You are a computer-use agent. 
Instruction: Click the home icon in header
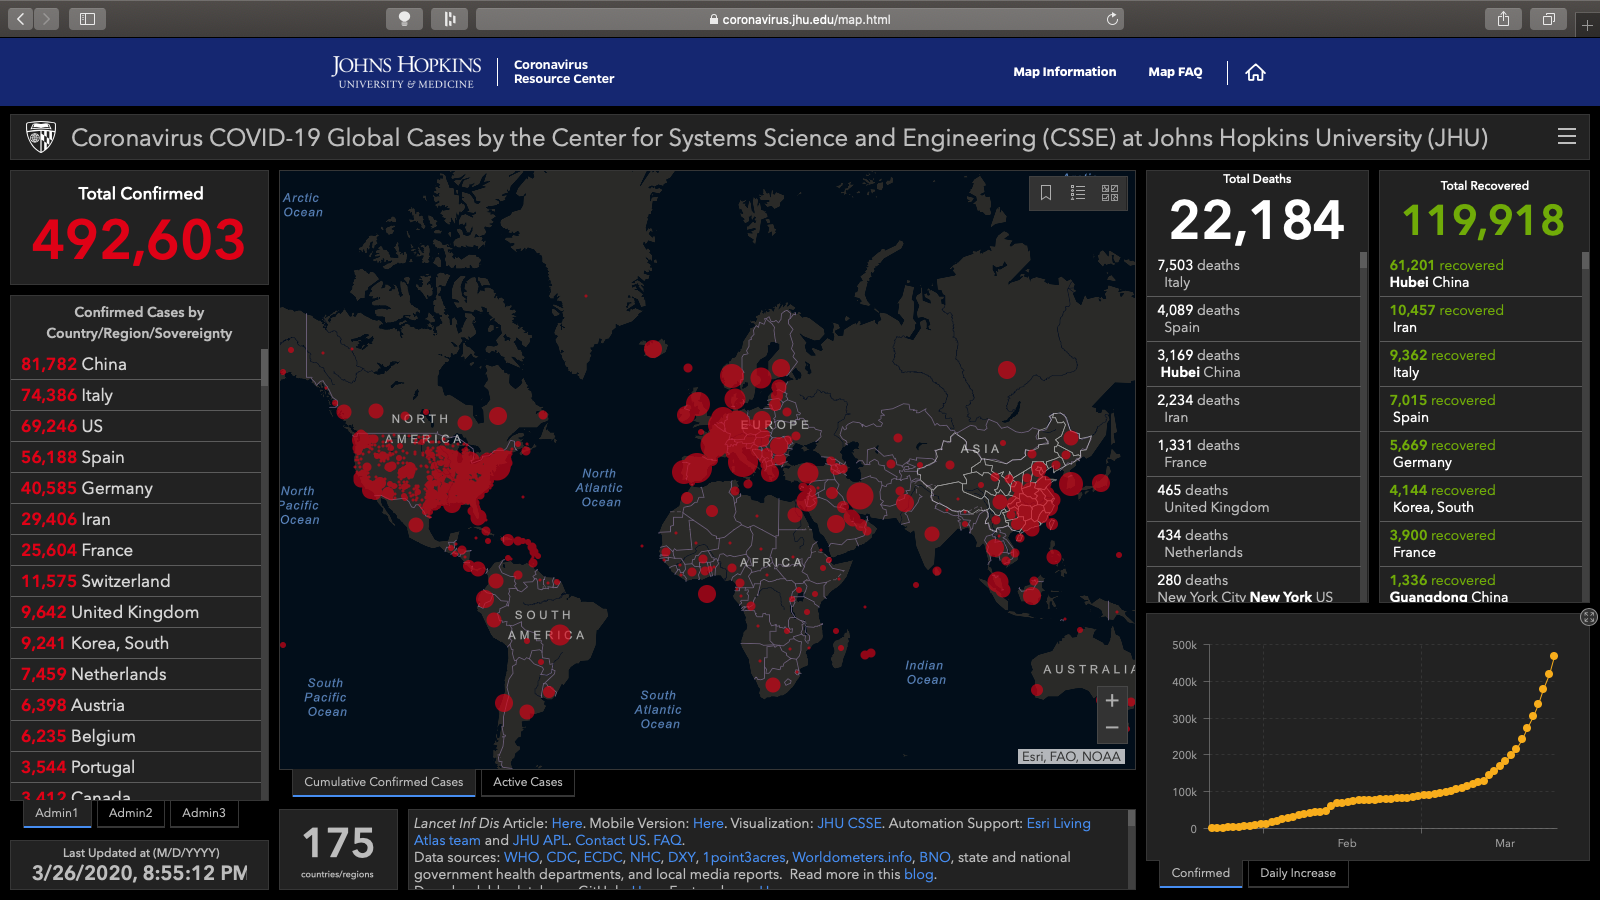coord(1255,72)
